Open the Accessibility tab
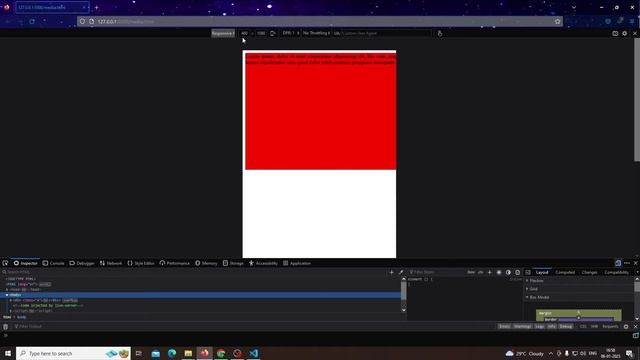 [263, 263]
